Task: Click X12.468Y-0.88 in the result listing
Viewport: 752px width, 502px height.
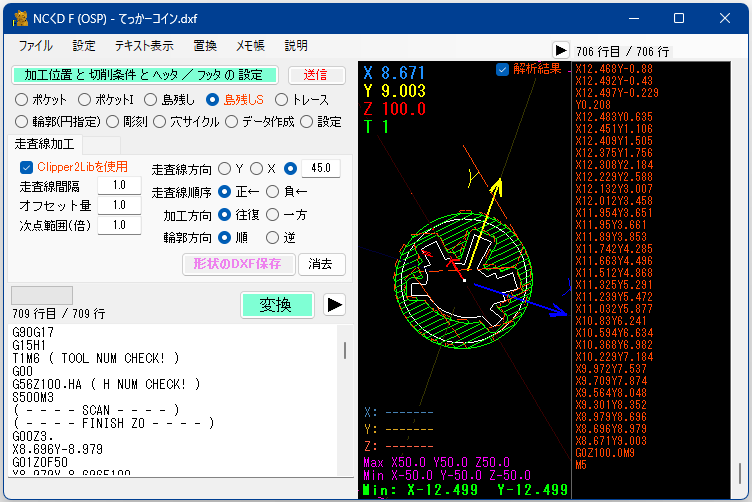Action: tap(614, 69)
